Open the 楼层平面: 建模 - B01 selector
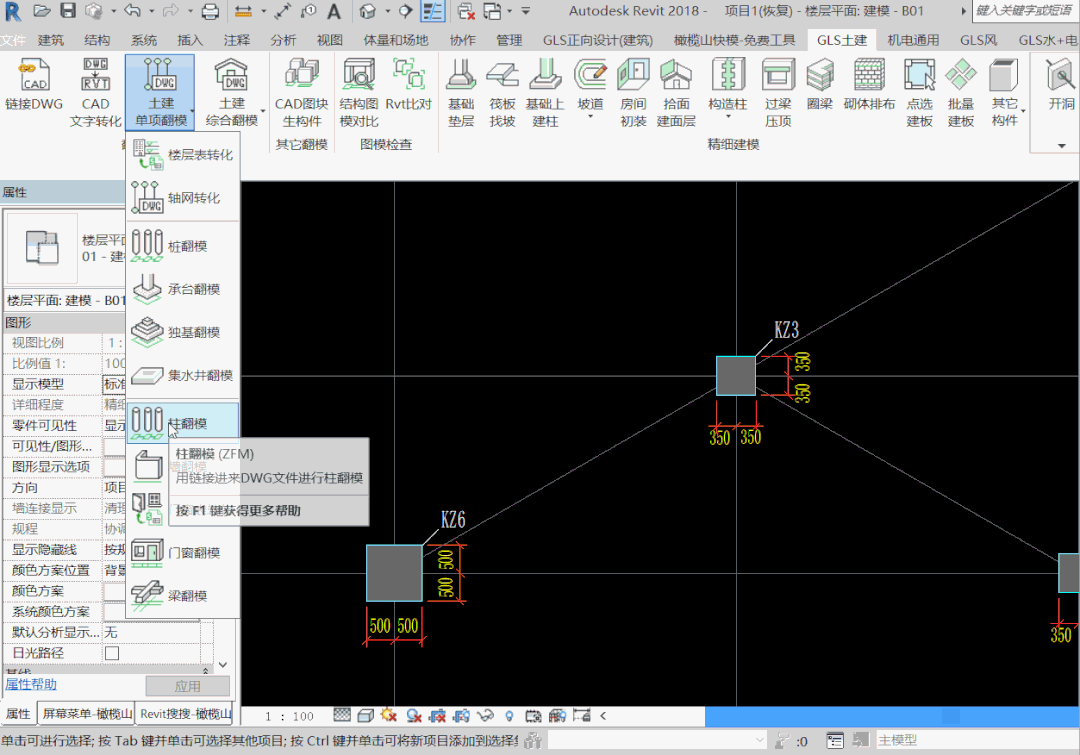The height and width of the screenshot is (755, 1080). [66, 300]
